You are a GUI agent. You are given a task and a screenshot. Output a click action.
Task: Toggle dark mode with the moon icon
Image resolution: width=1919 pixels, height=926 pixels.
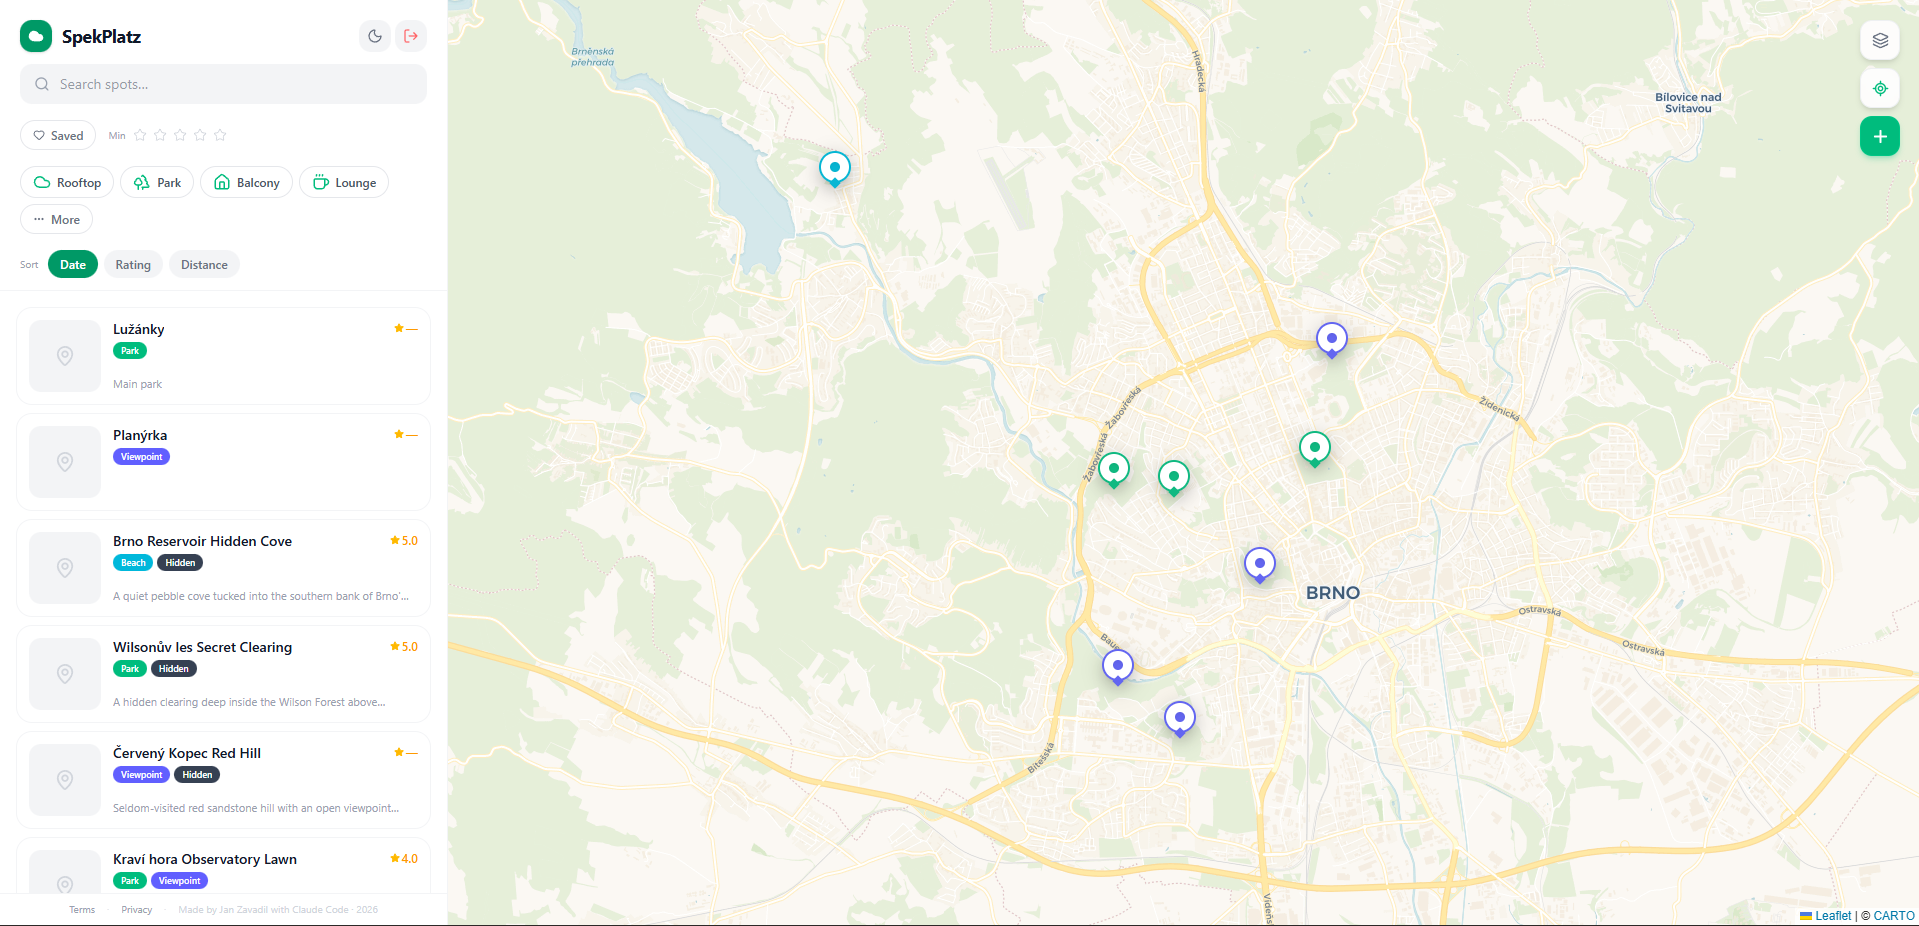click(375, 36)
